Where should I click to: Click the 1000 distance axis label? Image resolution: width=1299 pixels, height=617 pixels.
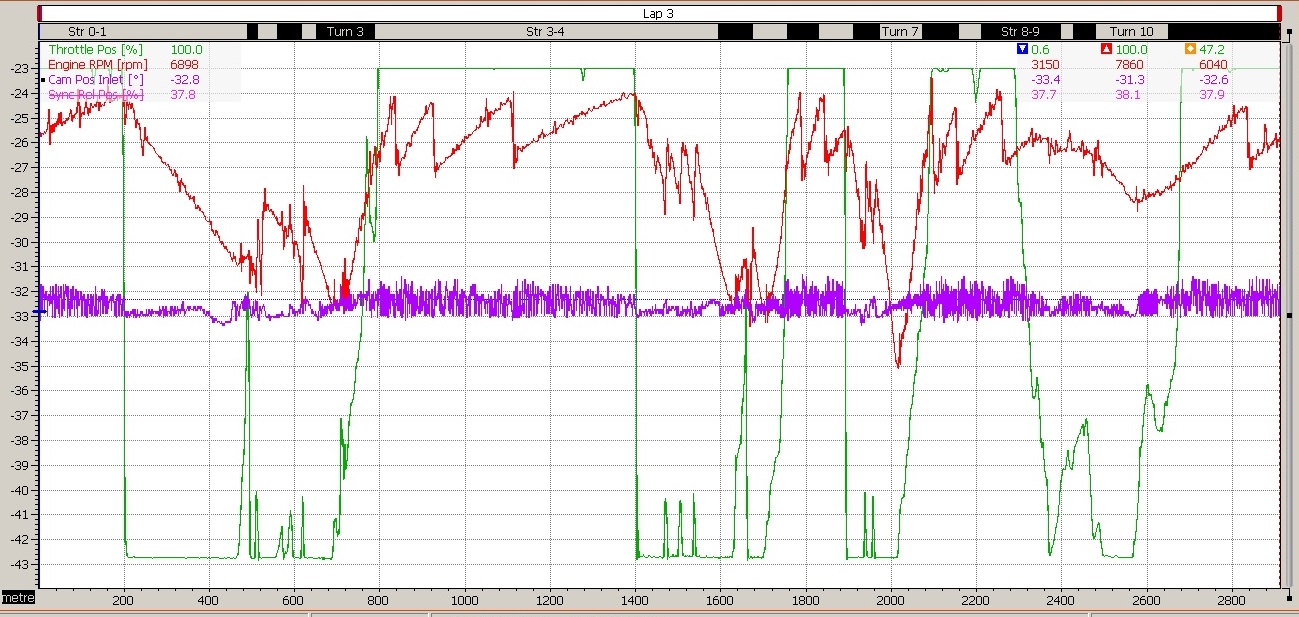tap(465, 601)
